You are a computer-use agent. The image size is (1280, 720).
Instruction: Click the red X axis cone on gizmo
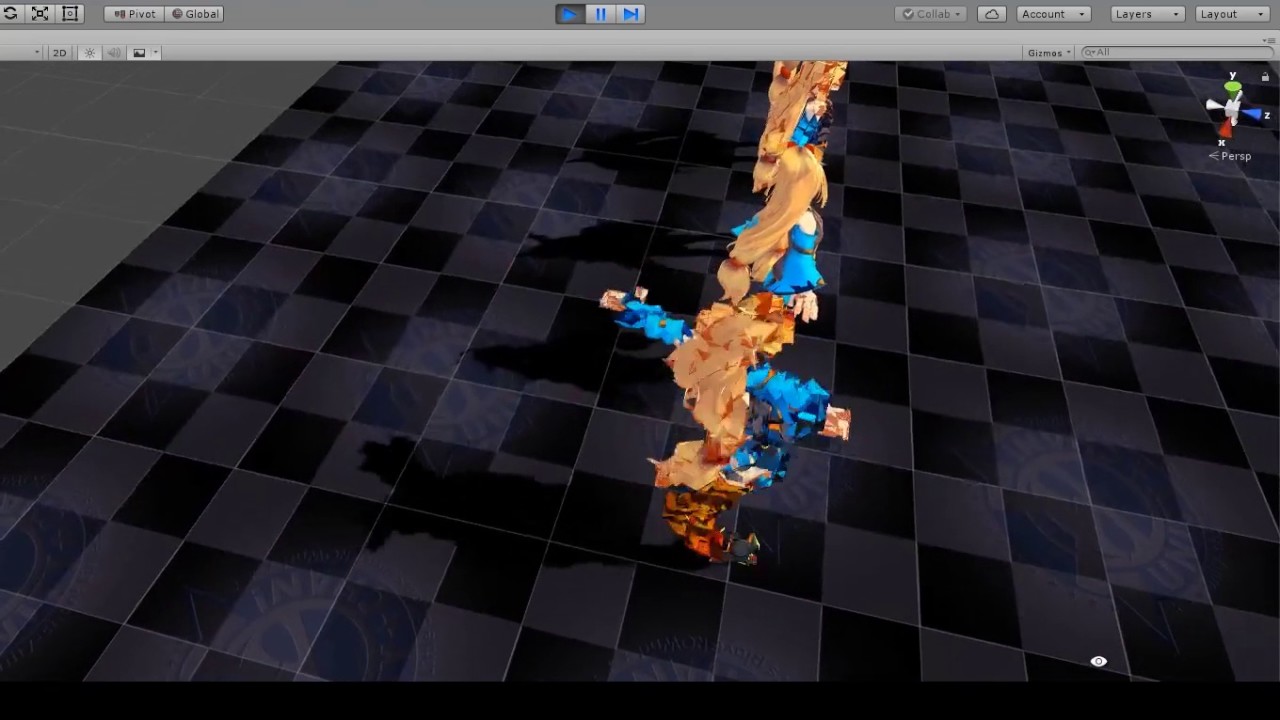(x=1227, y=127)
